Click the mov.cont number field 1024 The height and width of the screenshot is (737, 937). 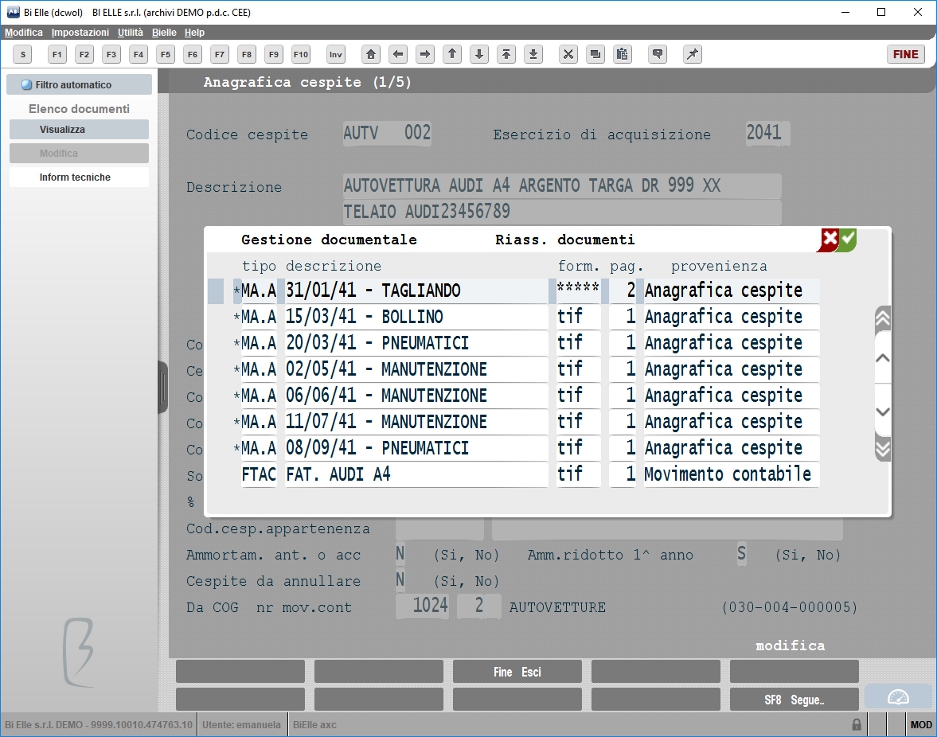coord(423,606)
